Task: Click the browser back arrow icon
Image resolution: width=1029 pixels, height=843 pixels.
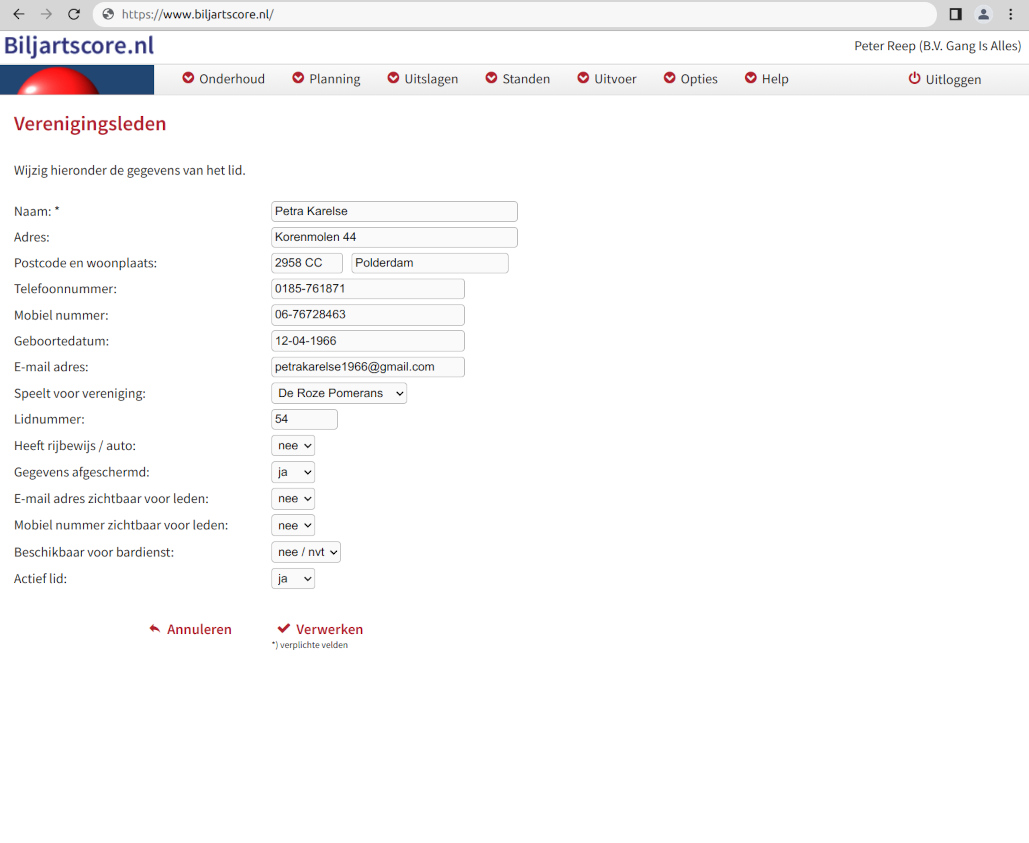Action: (18, 14)
